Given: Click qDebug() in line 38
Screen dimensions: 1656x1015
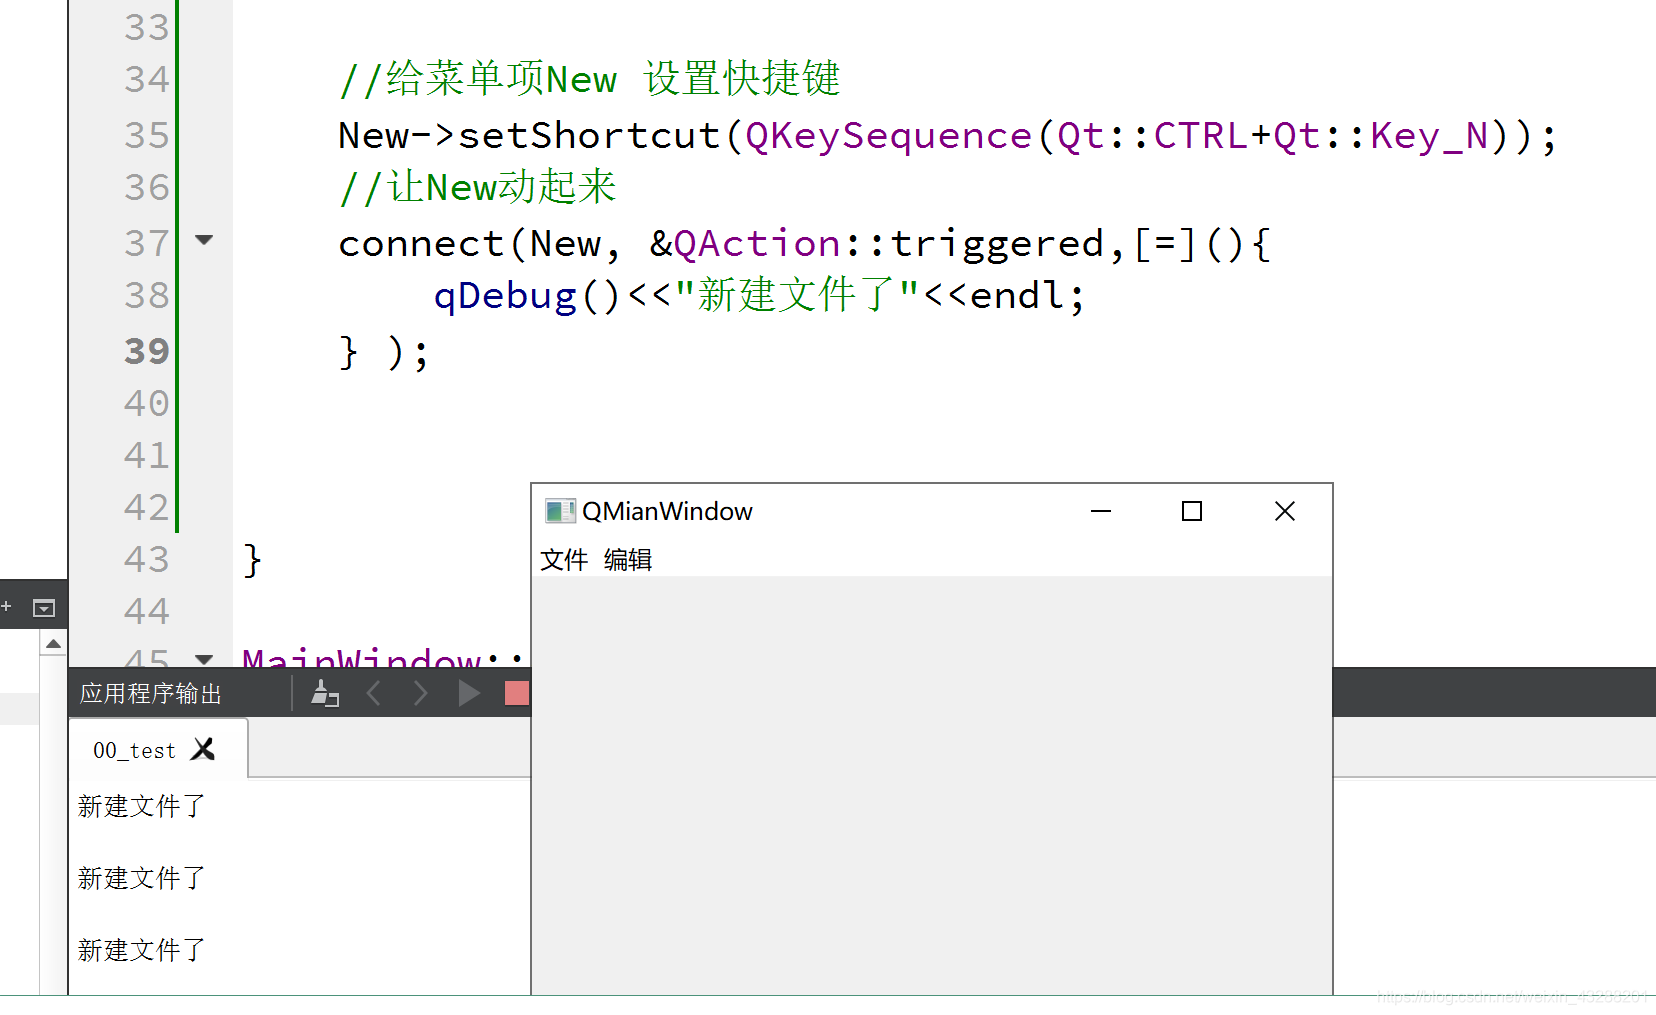Looking at the screenshot, I should point(528,296).
